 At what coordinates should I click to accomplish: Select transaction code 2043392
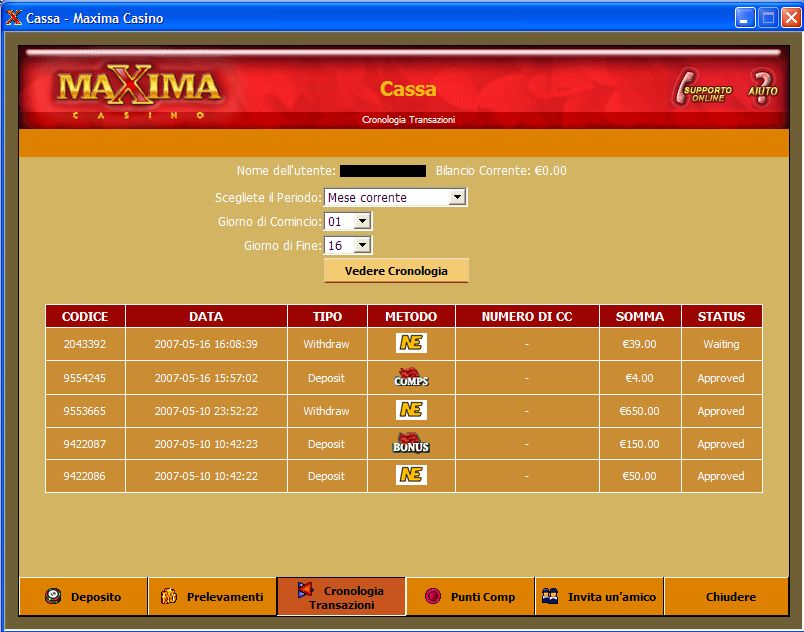tap(85, 344)
